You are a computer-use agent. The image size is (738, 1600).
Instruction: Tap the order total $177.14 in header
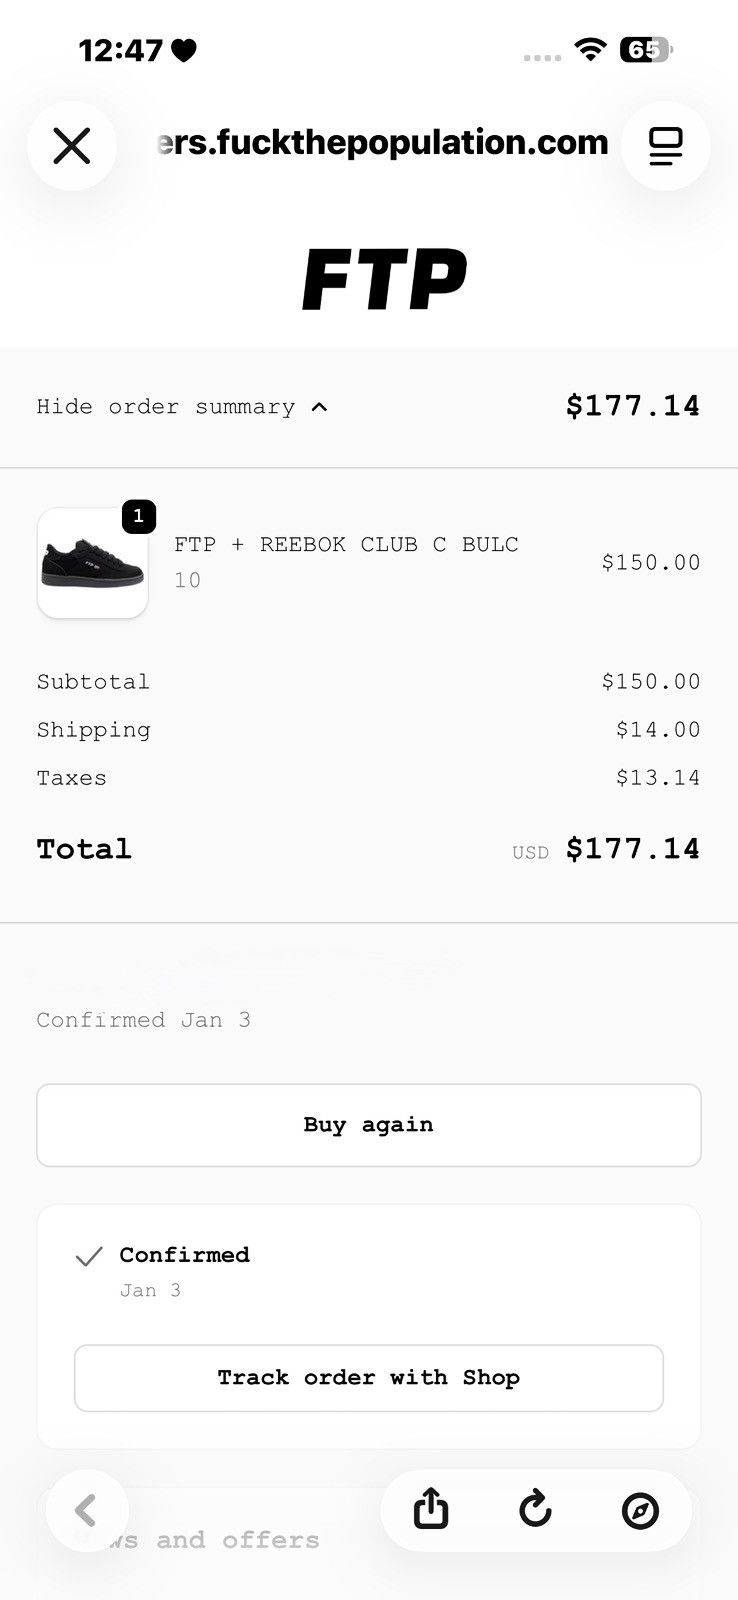point(633,406)
